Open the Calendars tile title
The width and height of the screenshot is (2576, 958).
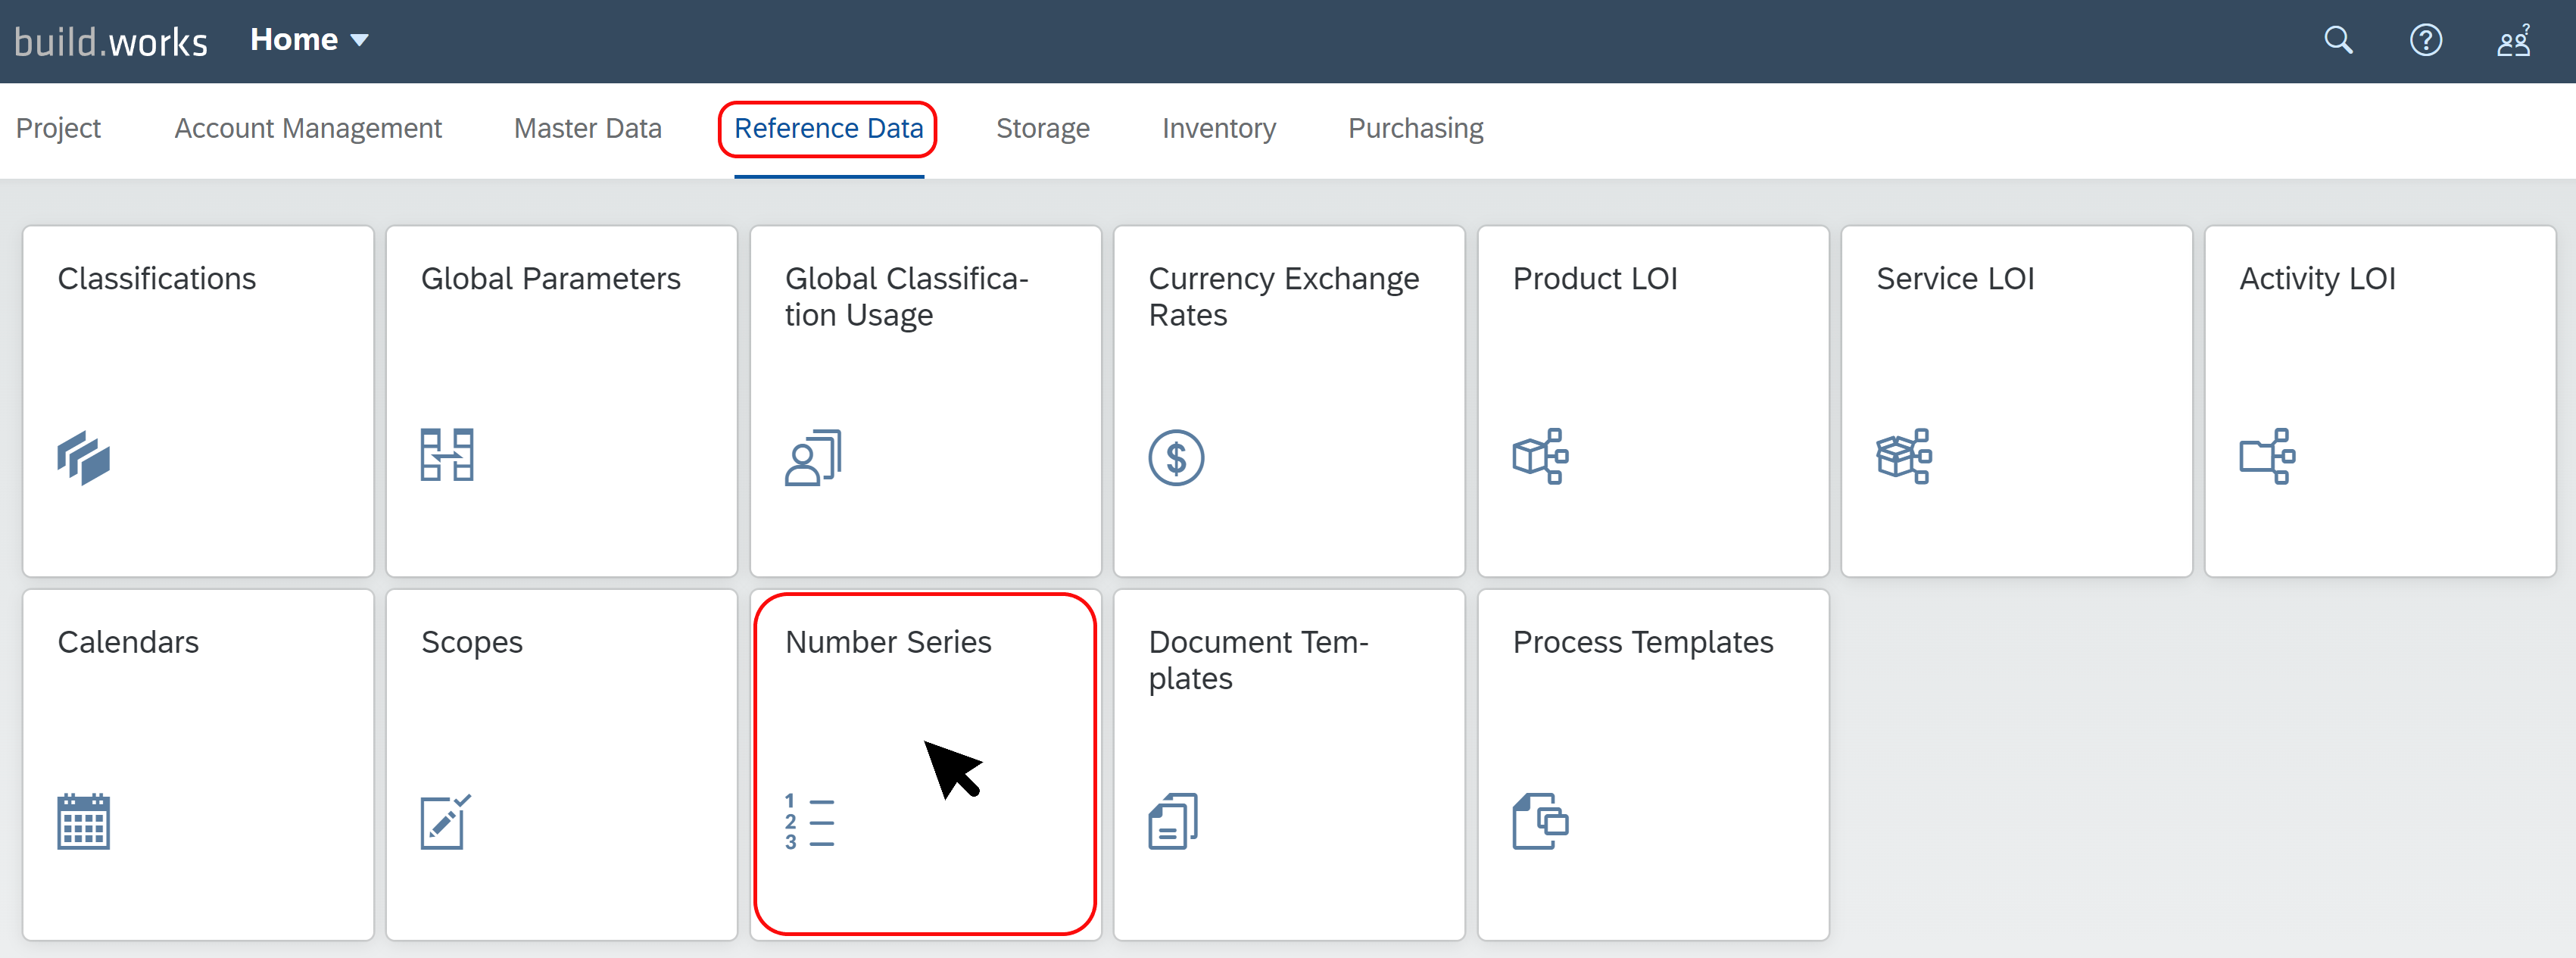(x=128, y=642)
